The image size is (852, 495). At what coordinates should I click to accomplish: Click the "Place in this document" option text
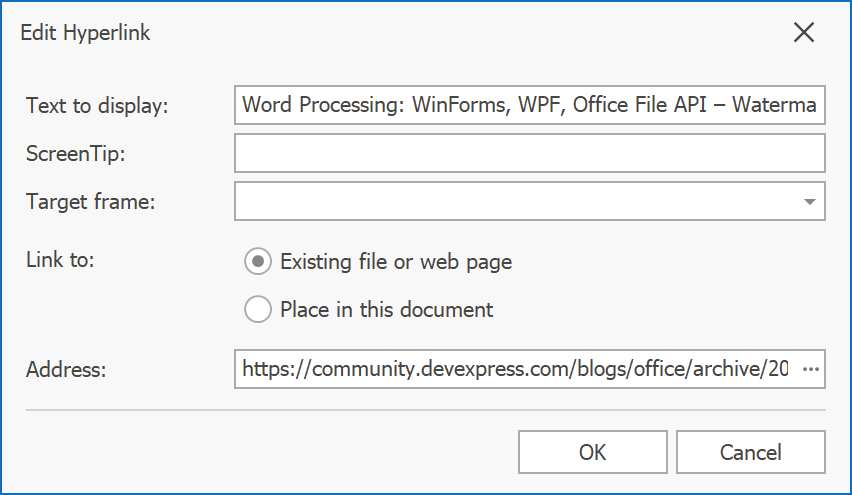coord(386,309)
